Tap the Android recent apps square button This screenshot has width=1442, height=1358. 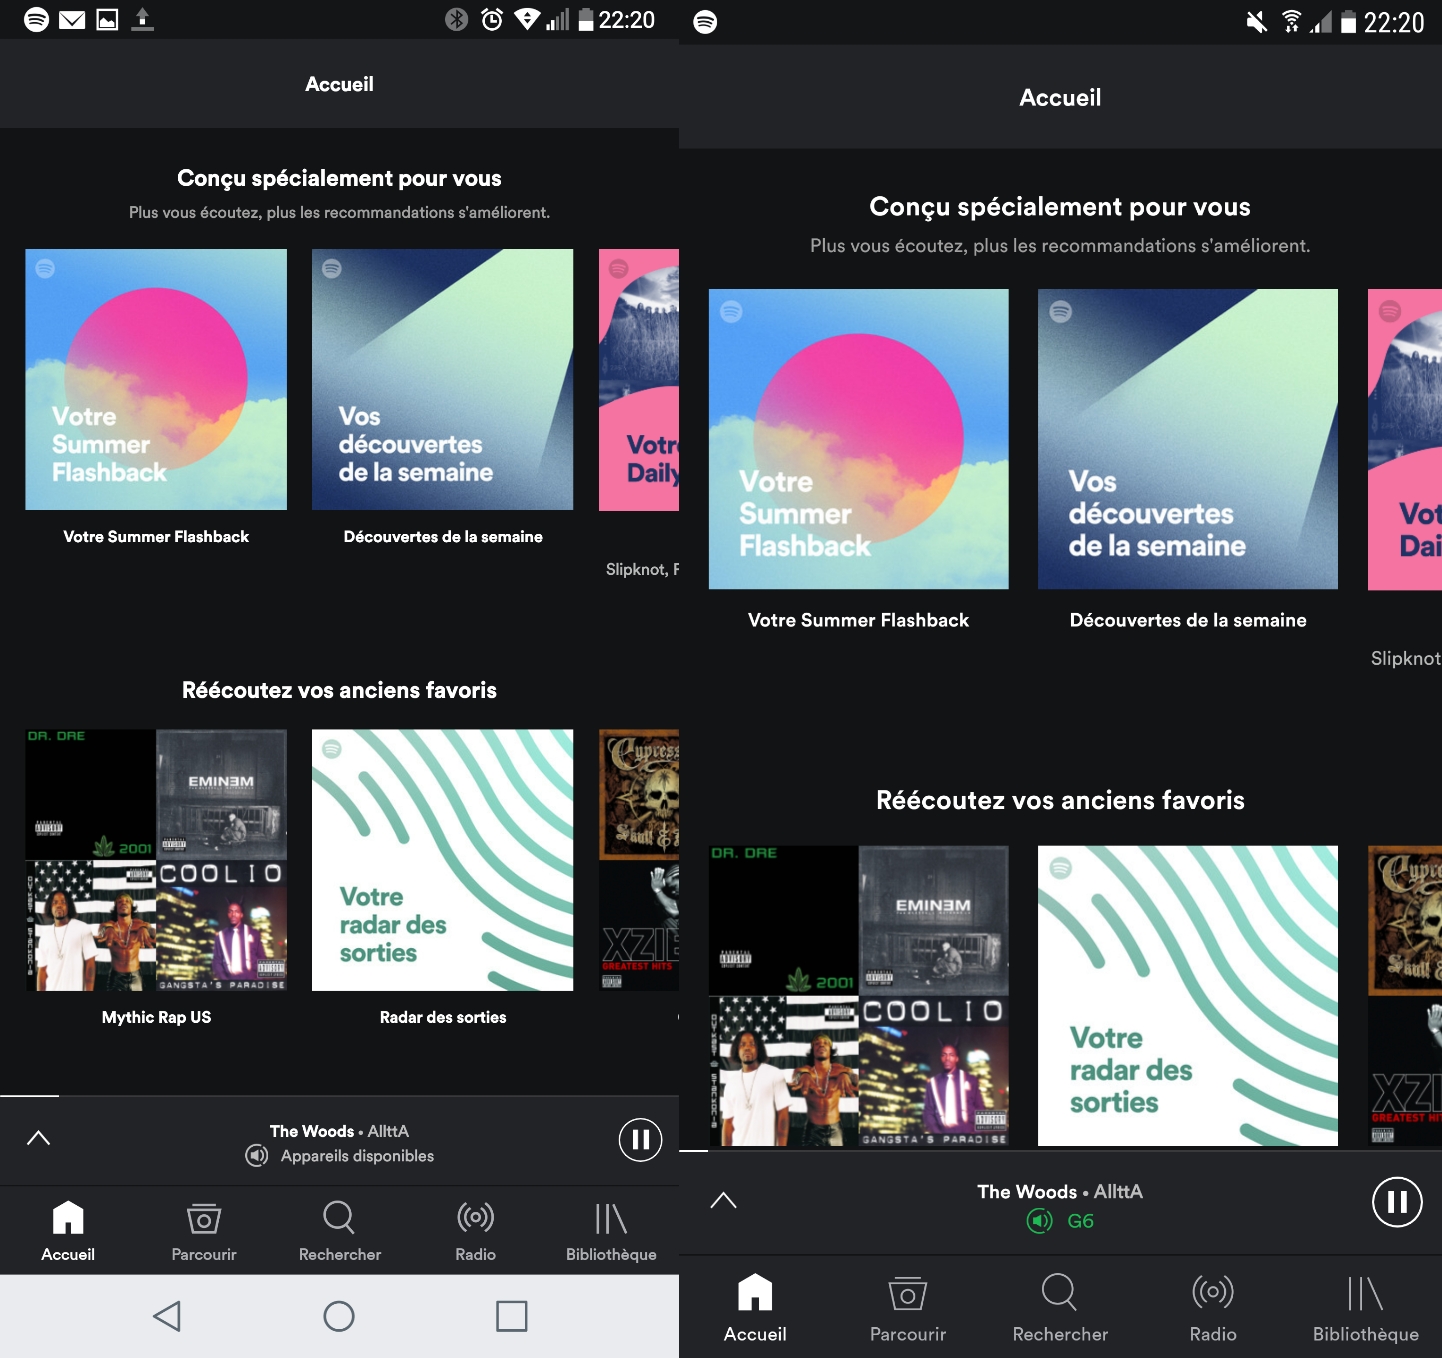point(511,1316)
